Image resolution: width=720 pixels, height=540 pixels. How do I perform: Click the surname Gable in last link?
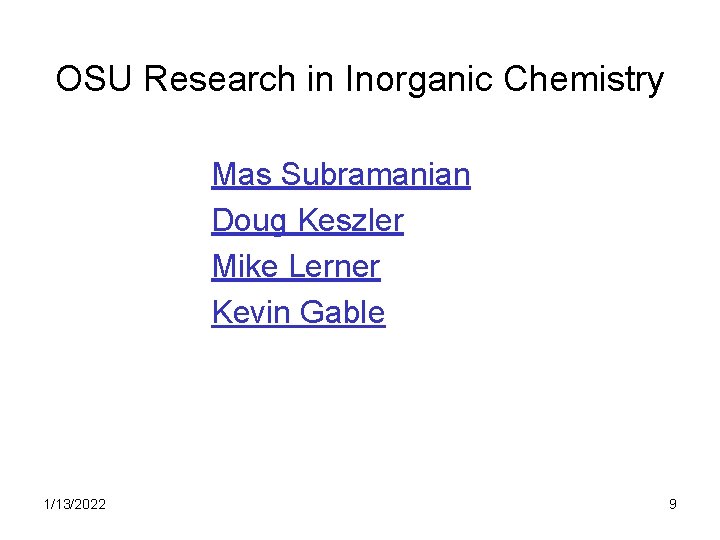click(343, 312)
